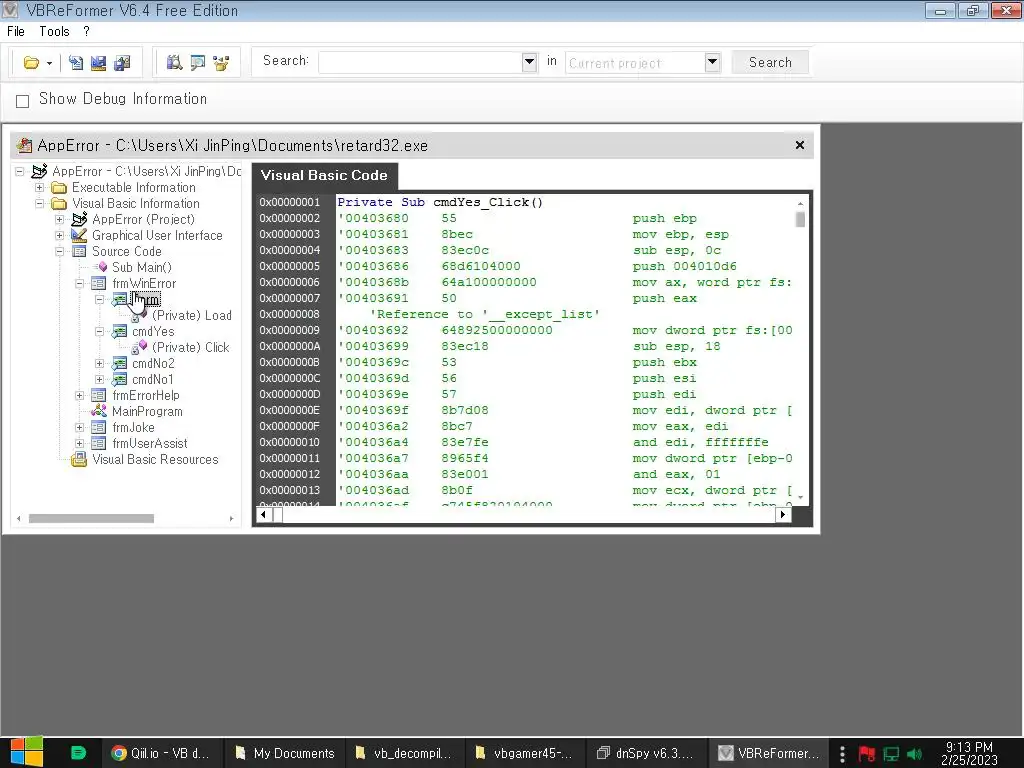Viewport: 1024px width, 768px height.
Task: Click the red flag tray icon
Action: [867, 754]
